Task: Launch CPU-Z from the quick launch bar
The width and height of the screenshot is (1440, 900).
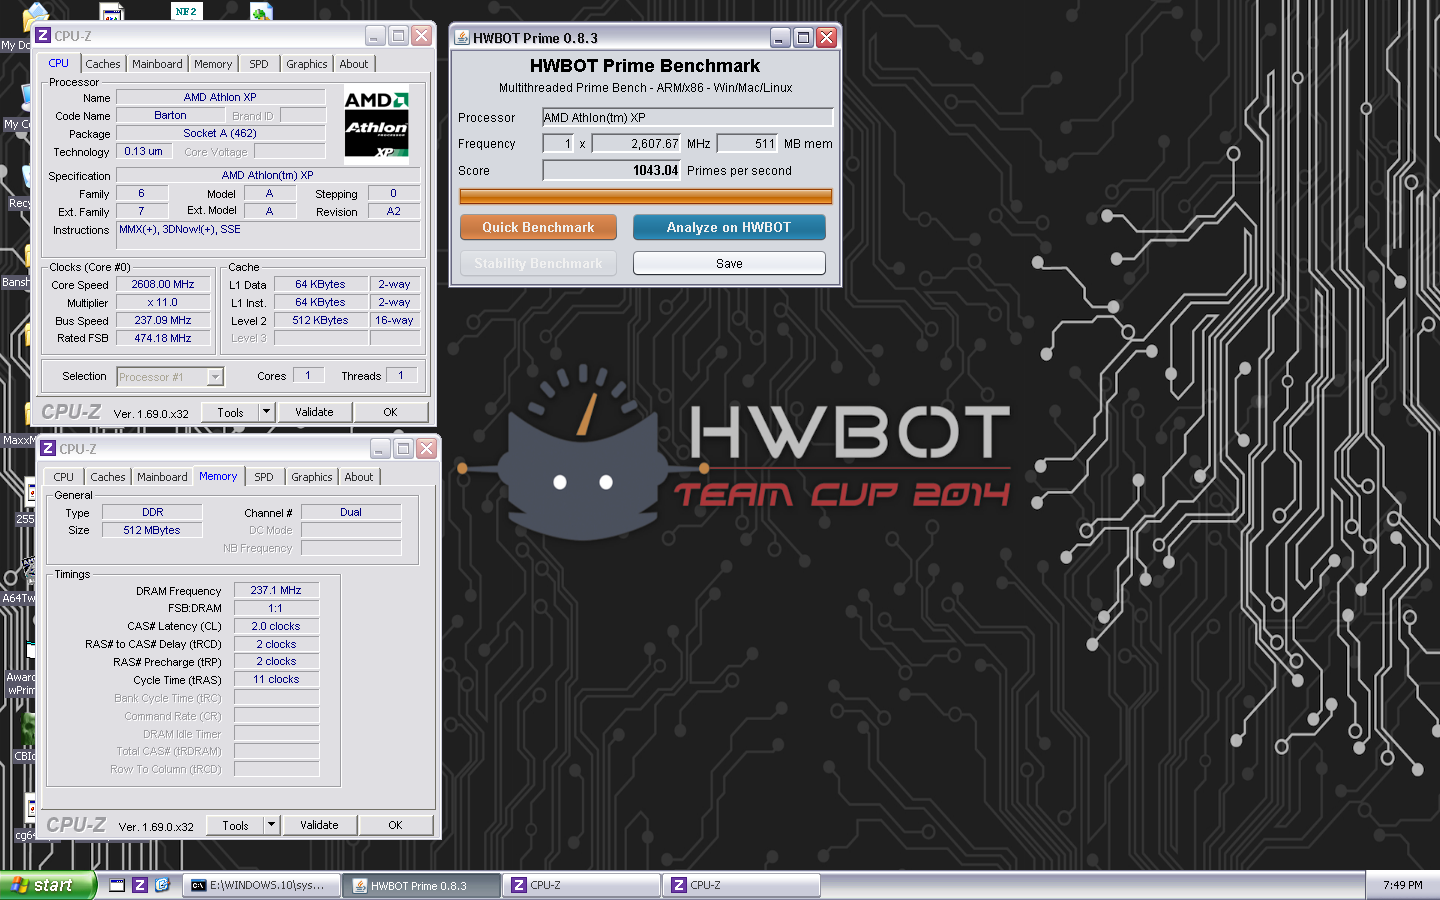Action: tap(140, 885)
